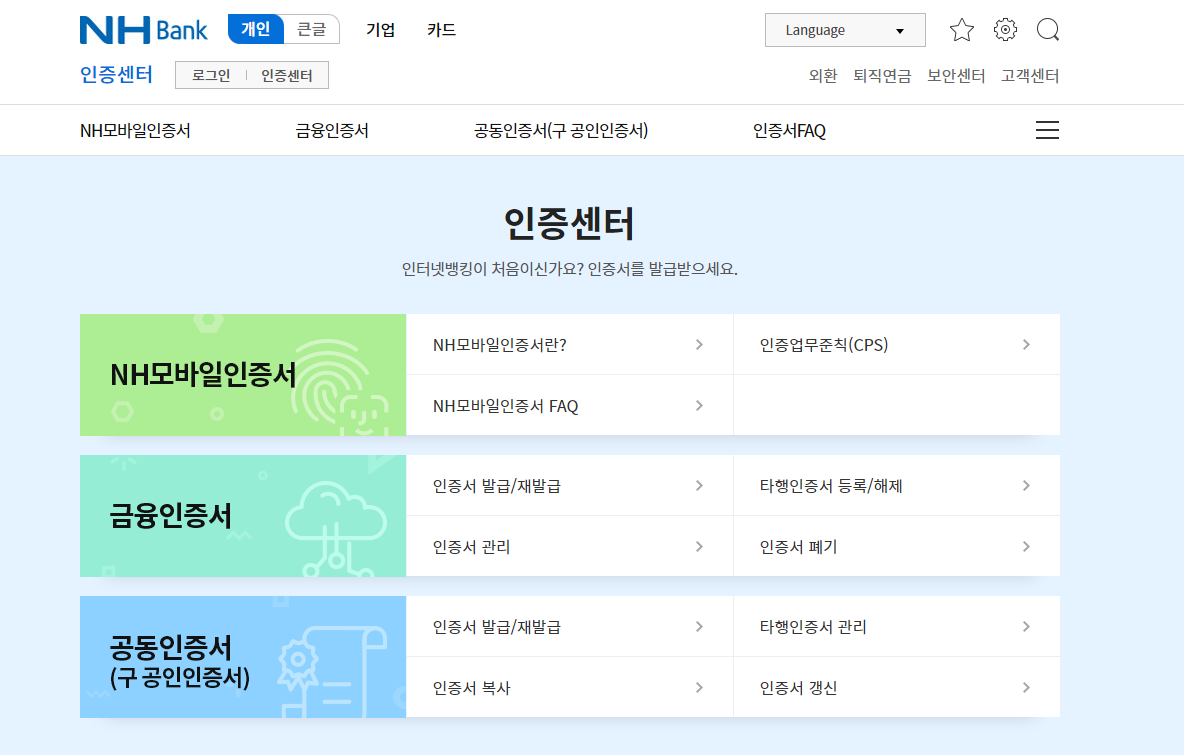Go to 카드 tab
This screenshot has width=1184, height=755.
(441, 30)
